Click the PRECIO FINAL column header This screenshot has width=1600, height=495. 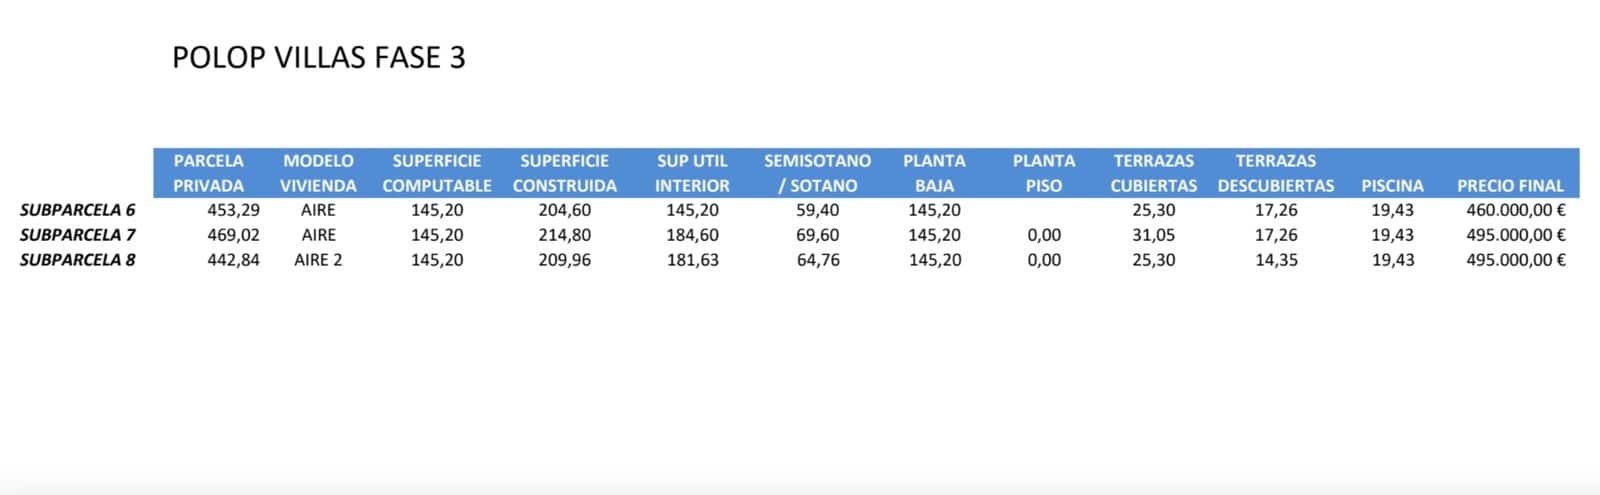[1510, 185]
